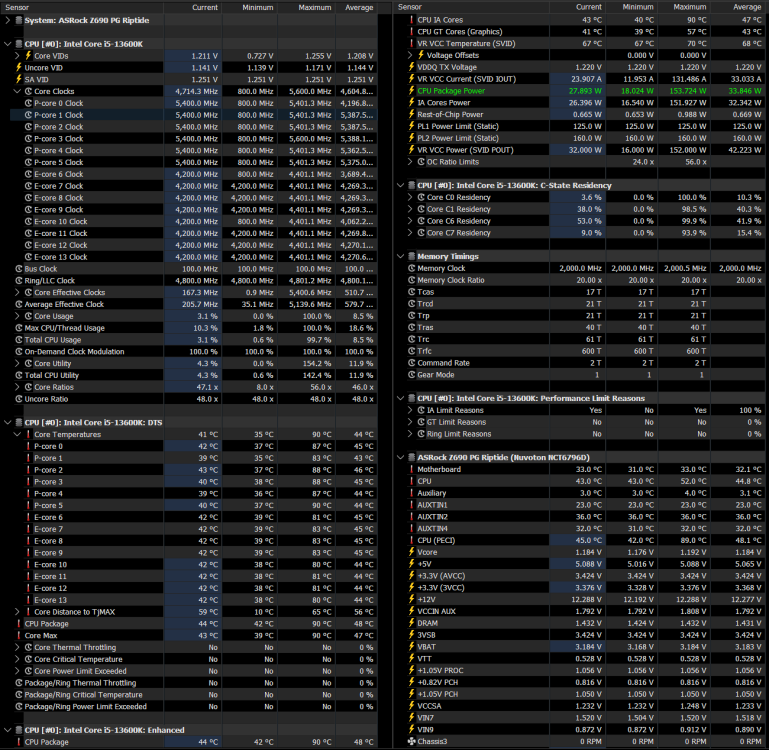Click the lightning icon beside SA VID
Viewport: 769px width, 750px height.
point(19,79)
